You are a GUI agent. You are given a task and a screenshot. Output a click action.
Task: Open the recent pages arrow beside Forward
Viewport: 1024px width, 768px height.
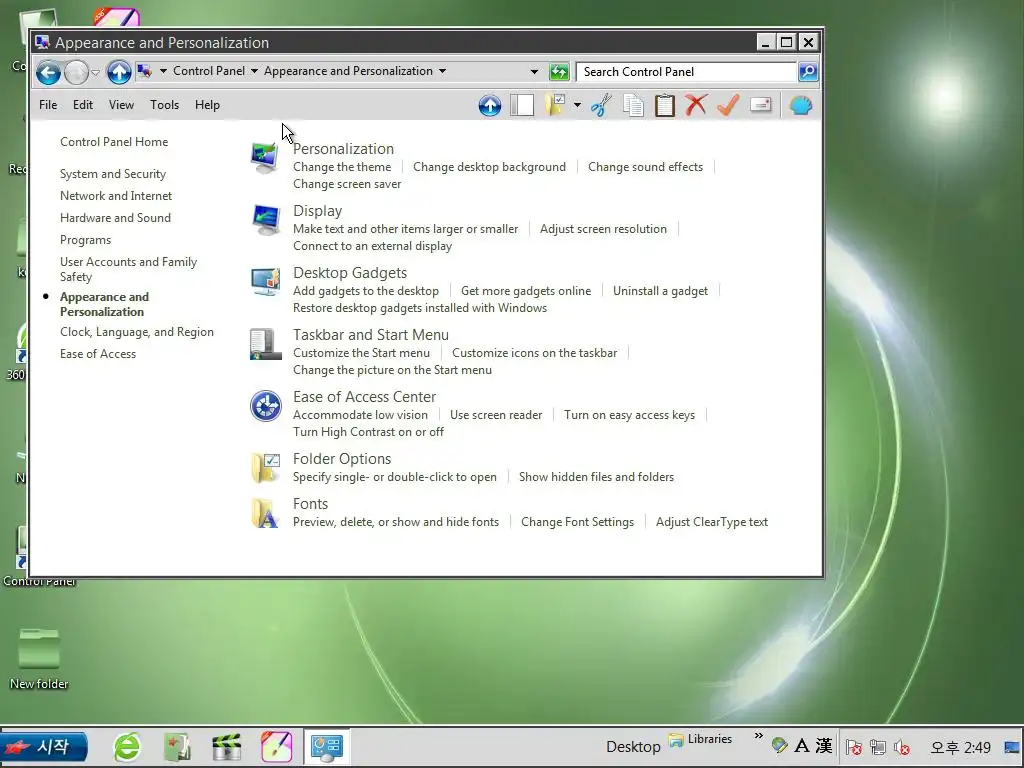[x=95, y=72]
